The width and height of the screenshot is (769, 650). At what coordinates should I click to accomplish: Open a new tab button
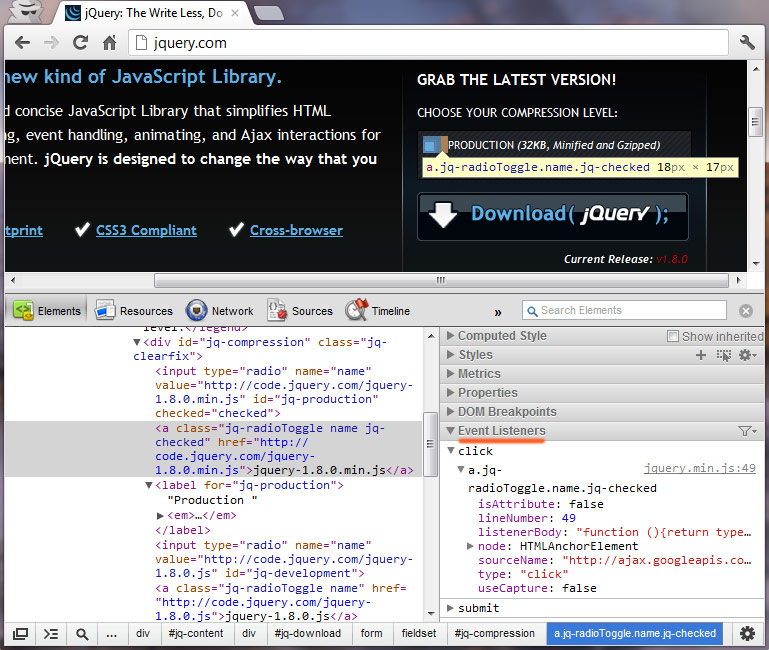pos(269,13)
